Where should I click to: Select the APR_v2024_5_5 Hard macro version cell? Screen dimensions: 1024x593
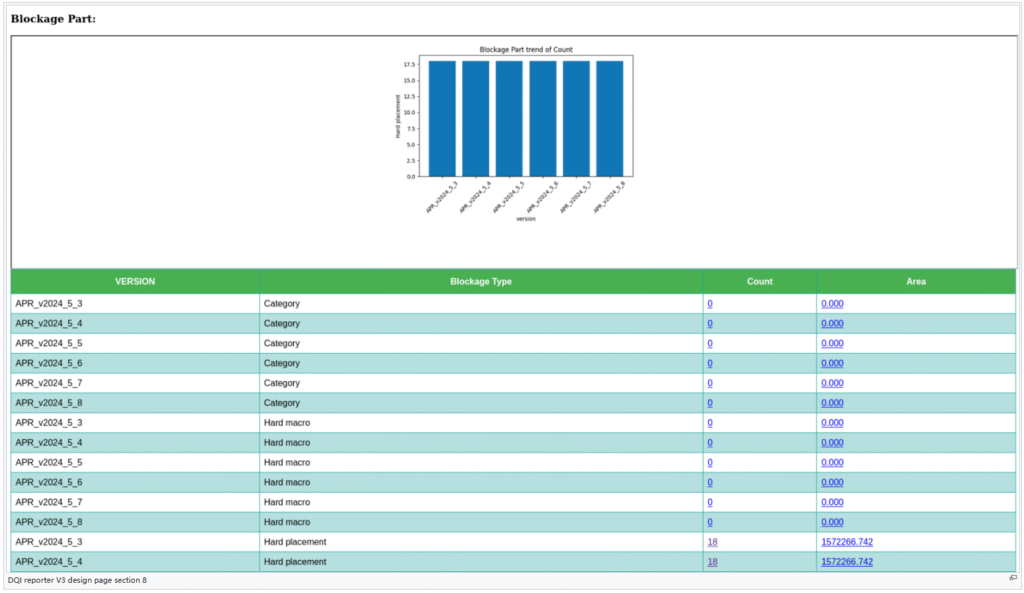(x=49, y=462)
